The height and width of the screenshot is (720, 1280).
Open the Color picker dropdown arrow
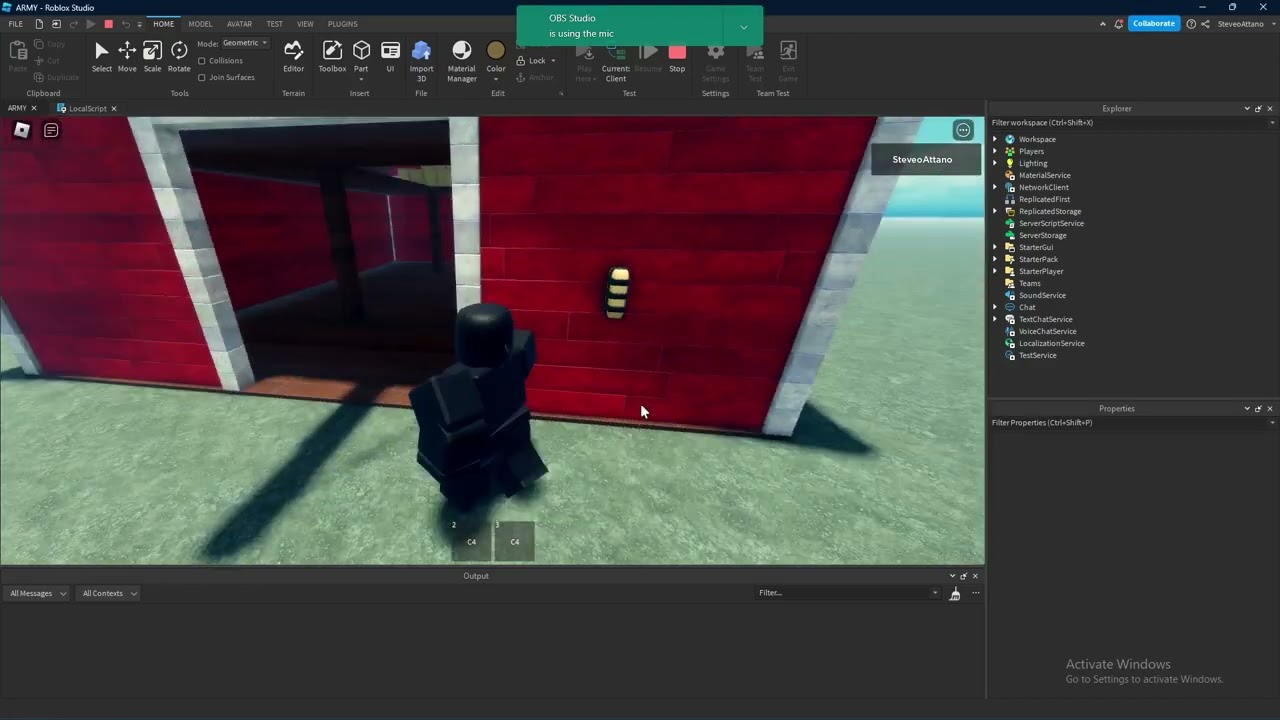click(496, 79)
